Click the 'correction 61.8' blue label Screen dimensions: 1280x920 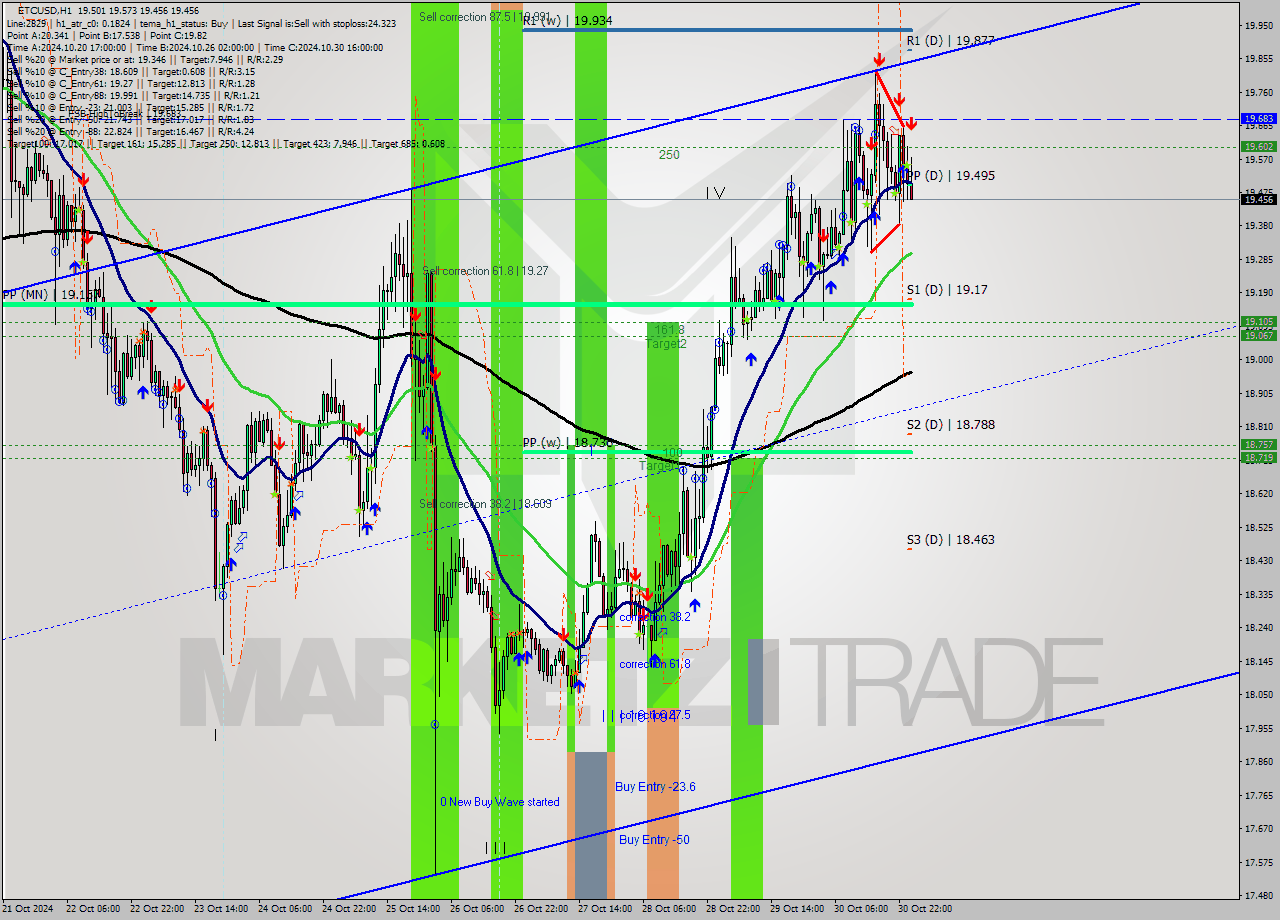[x=654, y=664]
